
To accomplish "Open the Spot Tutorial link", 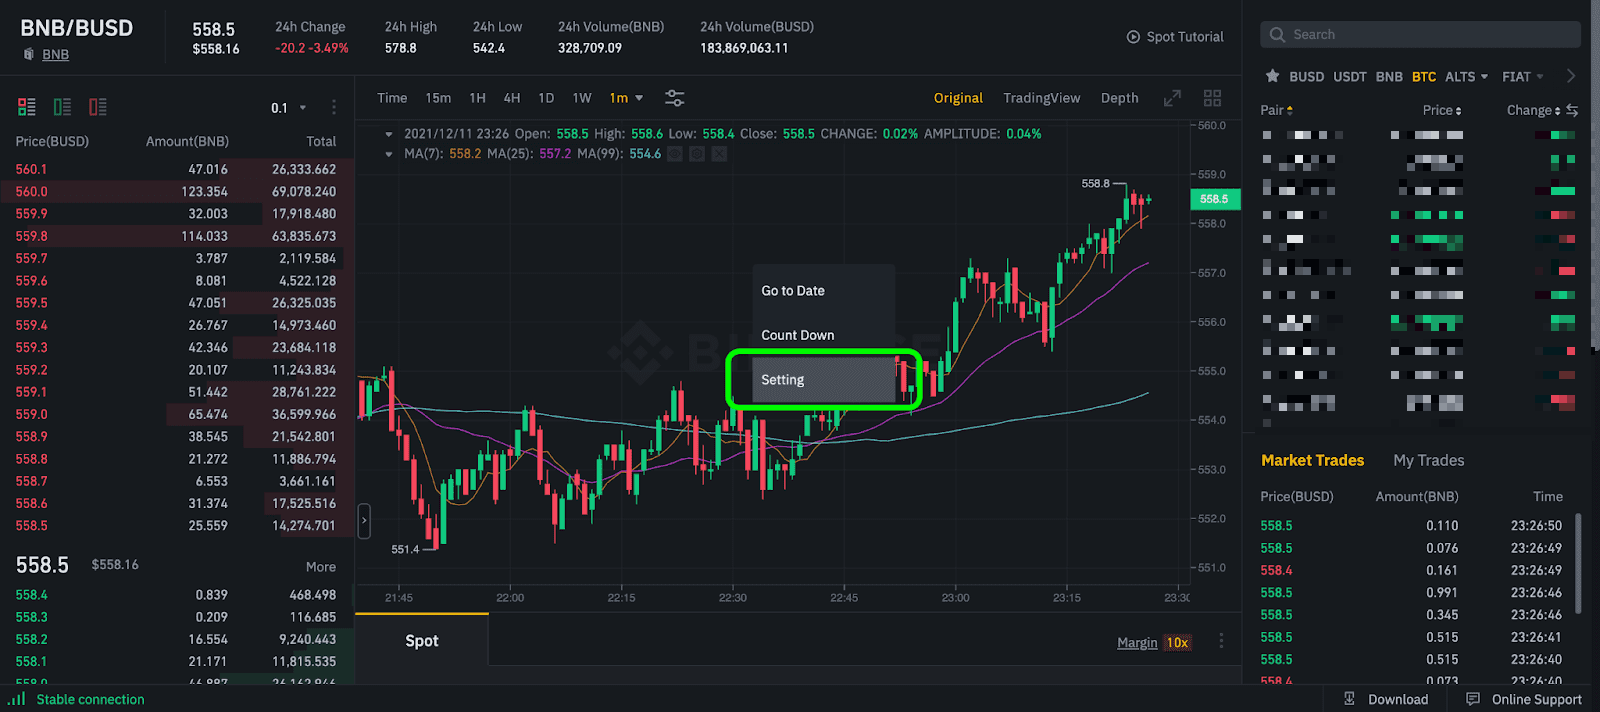I will tap(1175, 37).
